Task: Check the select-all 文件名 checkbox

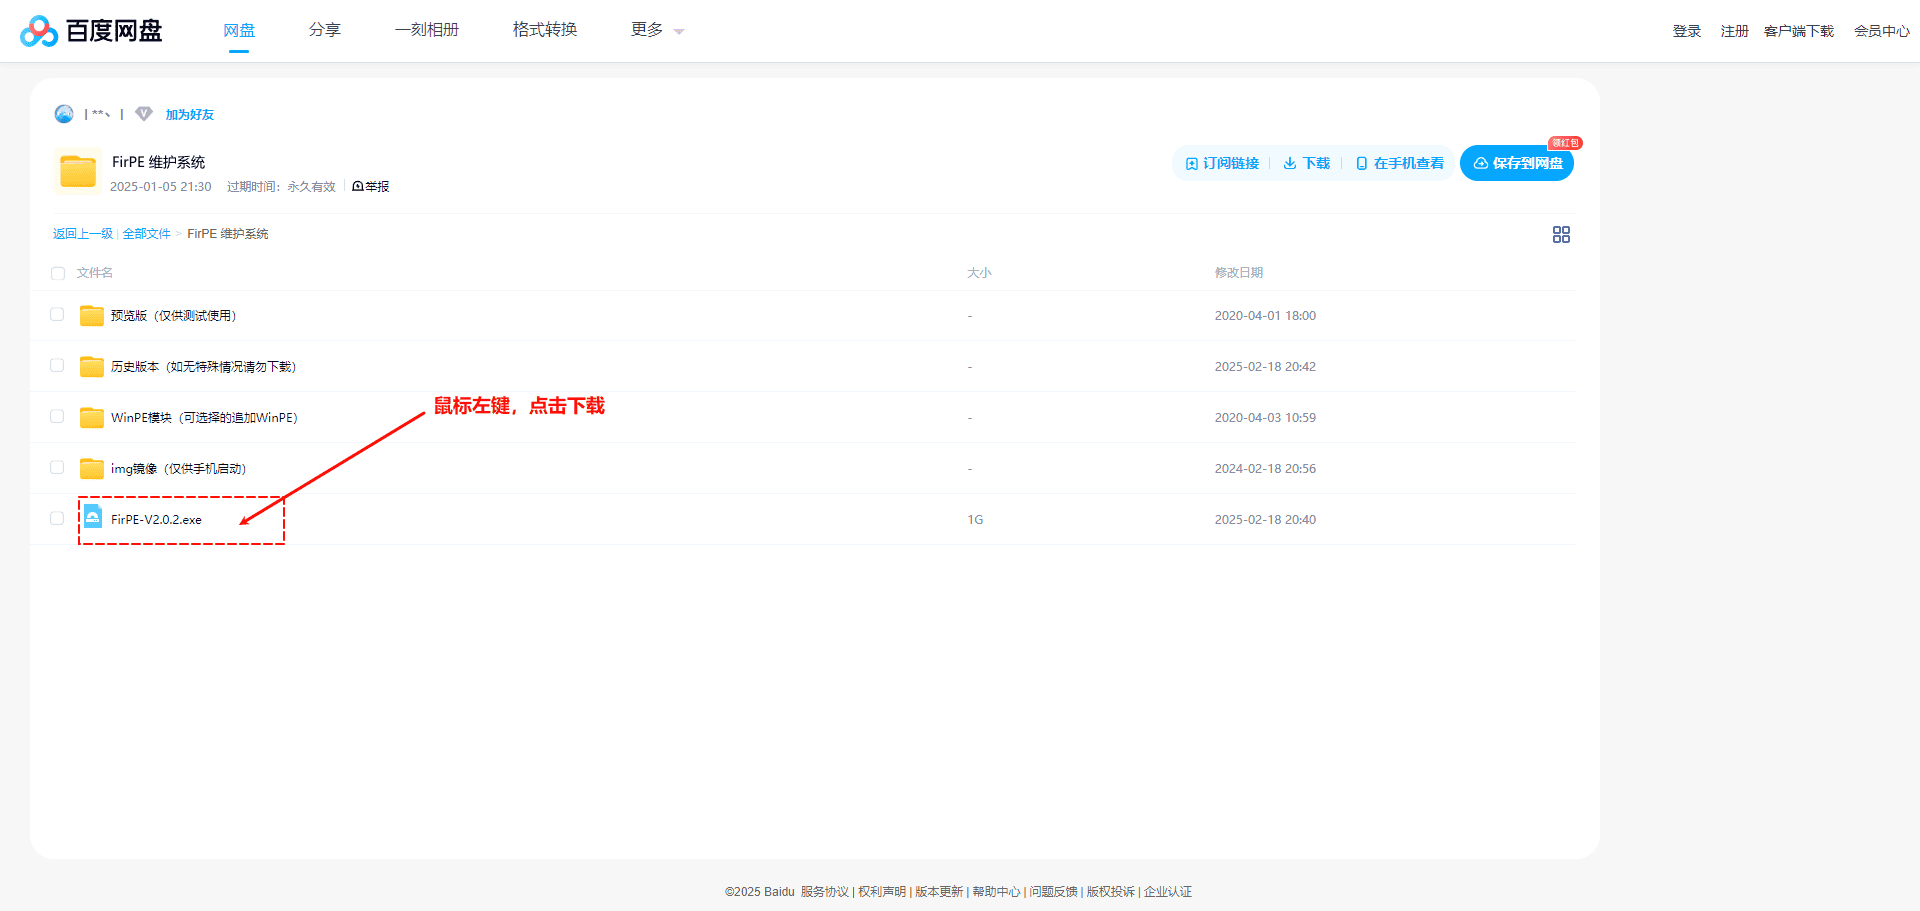Action: [58, 273]
